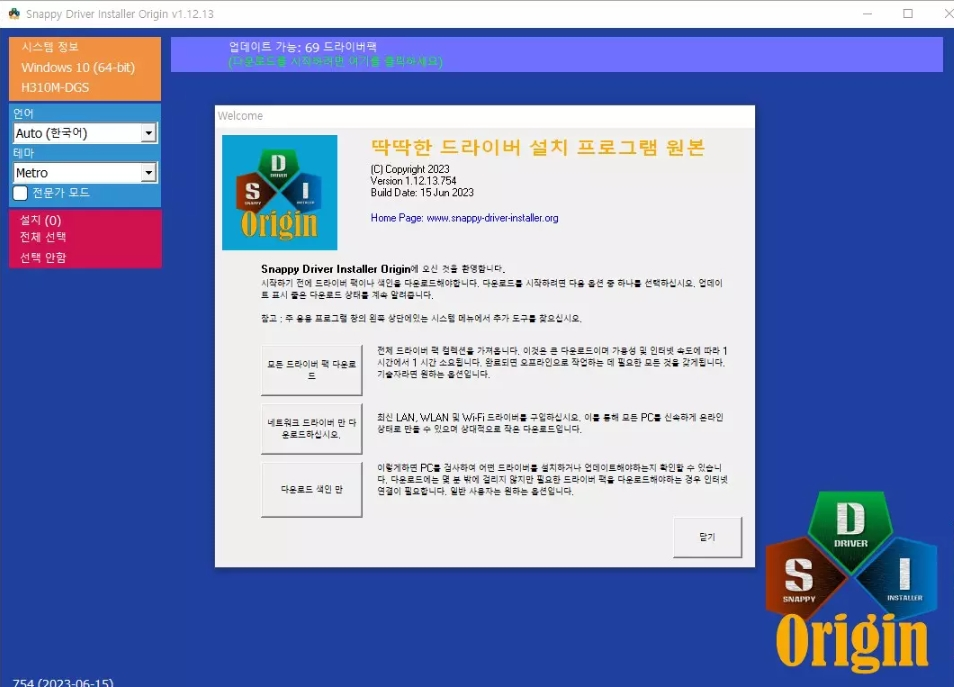Enable the 전문가 모드 checkbox
Image resolution: width=954 pixels, height=687 pixels.
coord(21,193)
